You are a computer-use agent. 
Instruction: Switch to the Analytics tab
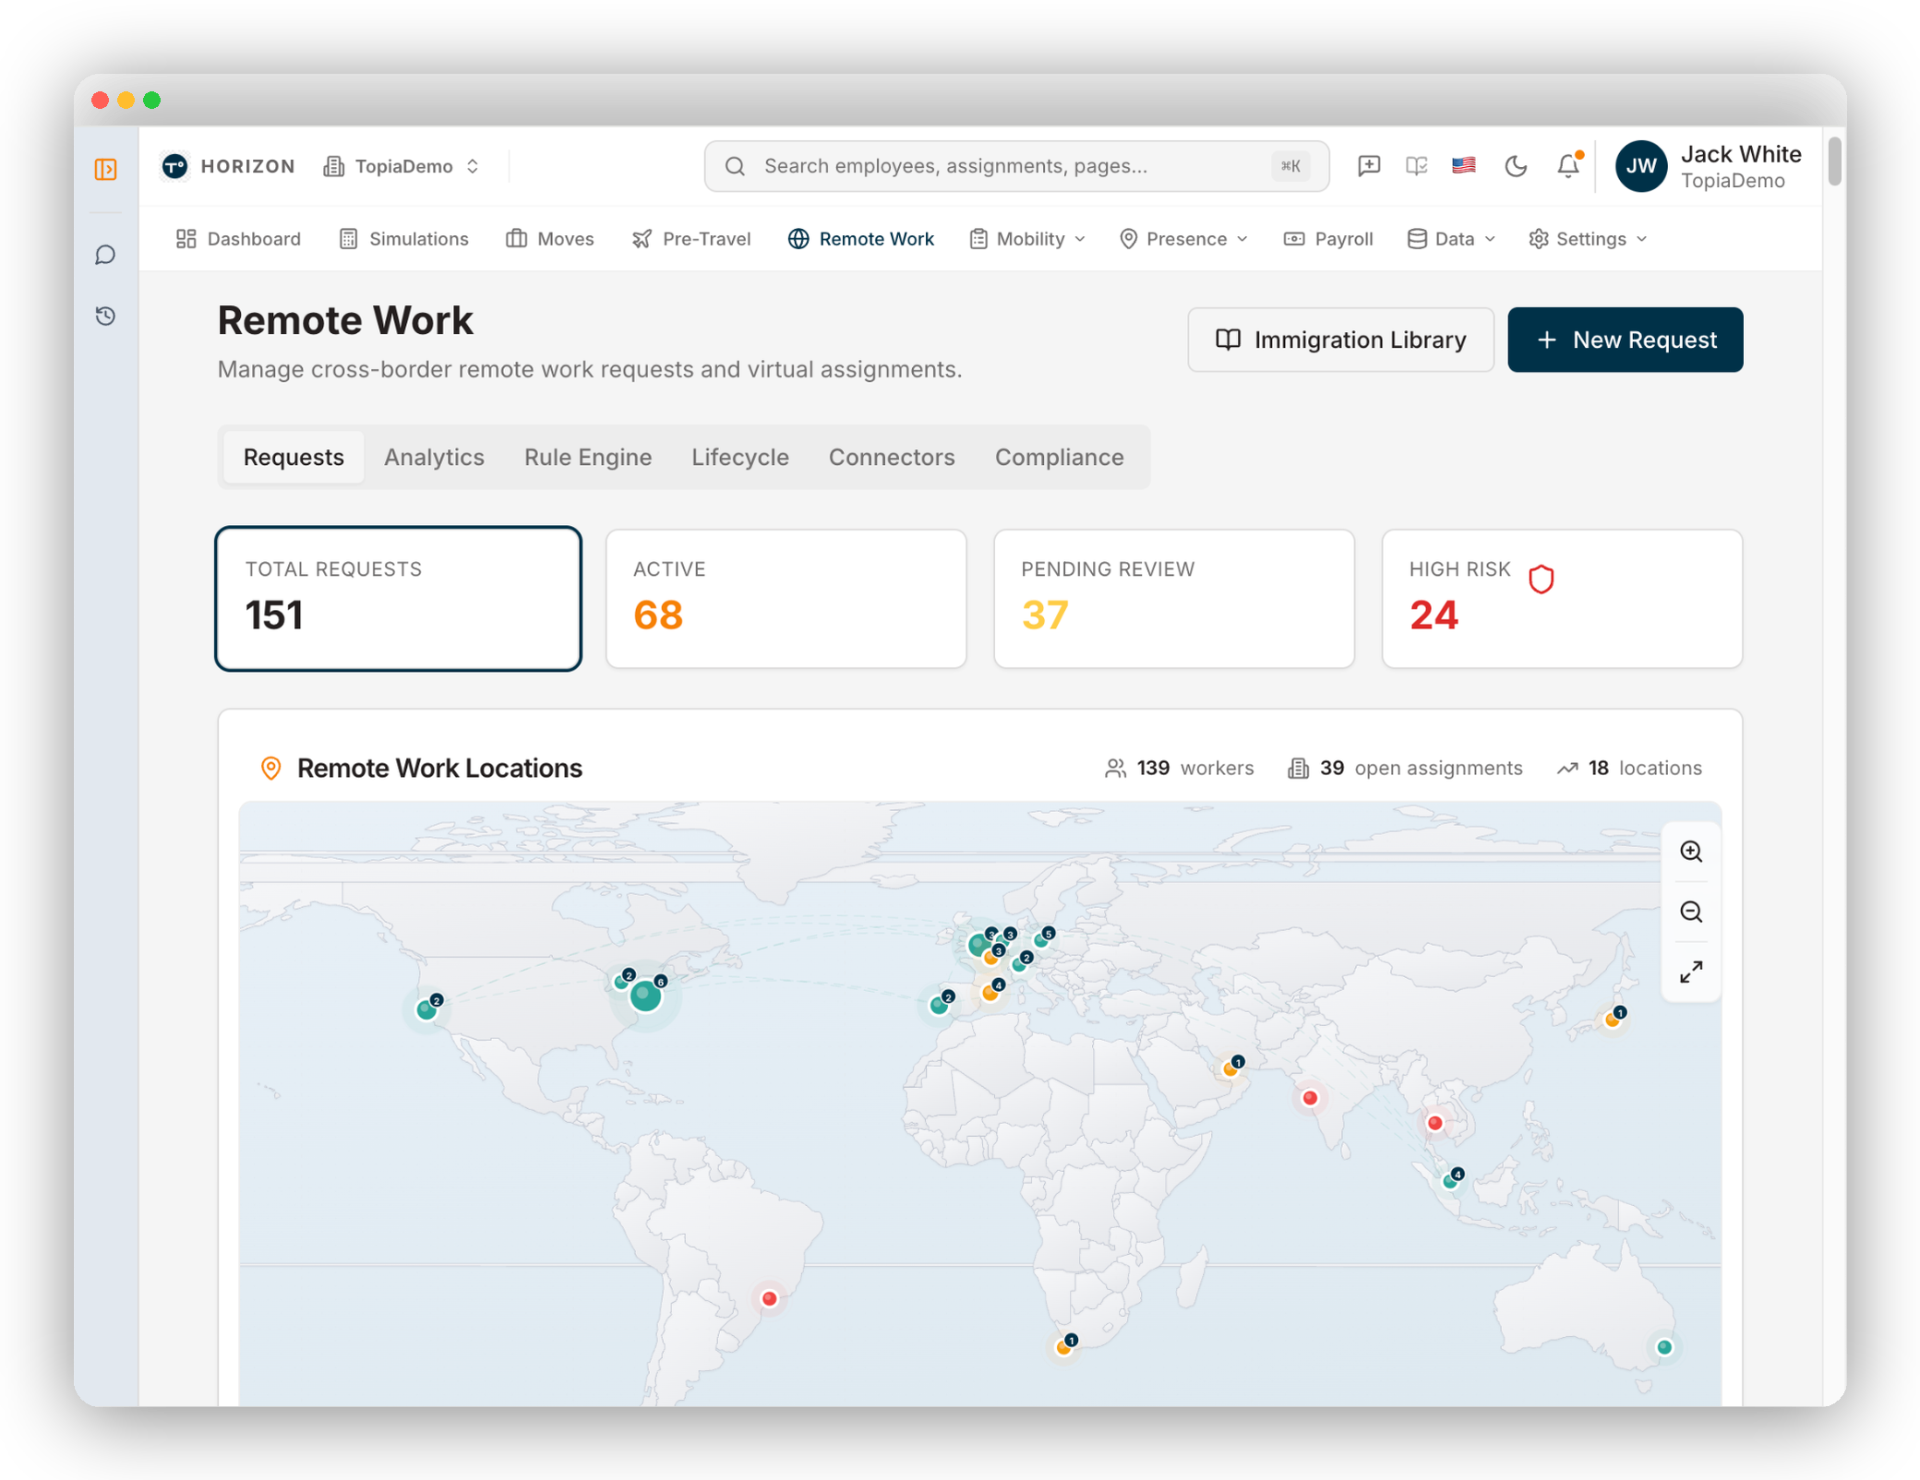click(x=434, y=457)
